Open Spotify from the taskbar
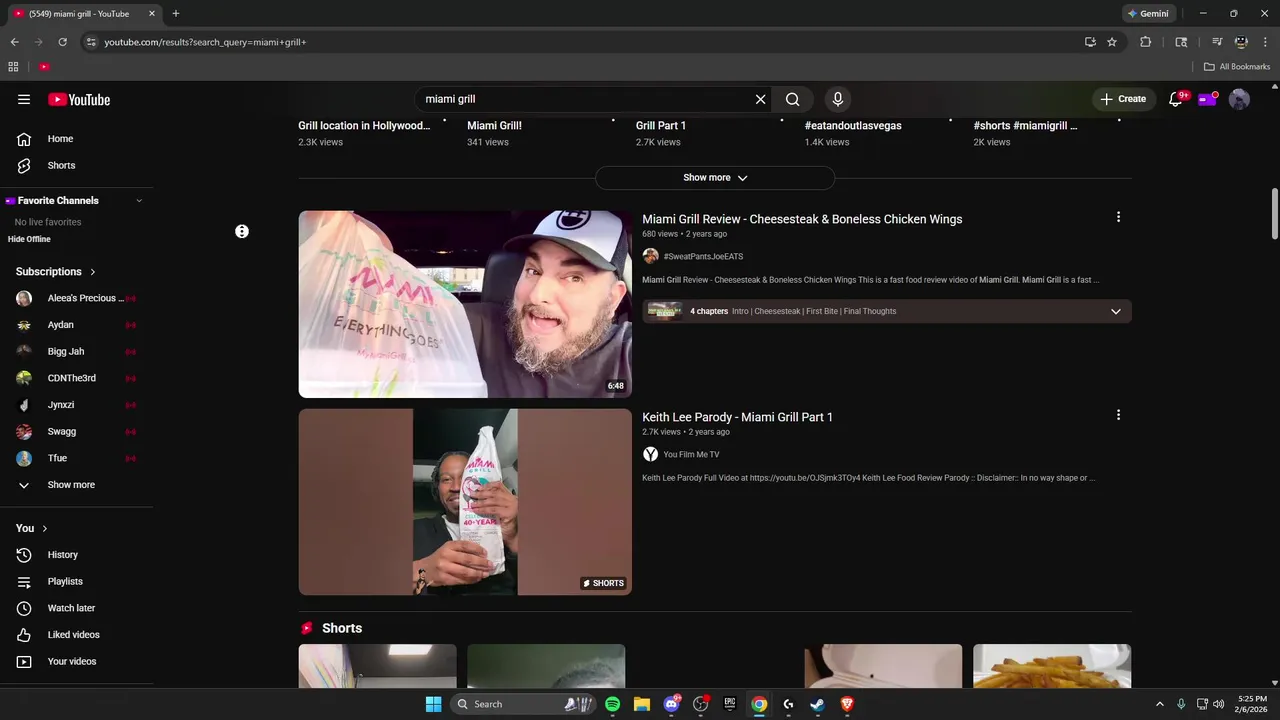Screen dimensions: 1280x720 pyautogui.click(x=612, y=704)
